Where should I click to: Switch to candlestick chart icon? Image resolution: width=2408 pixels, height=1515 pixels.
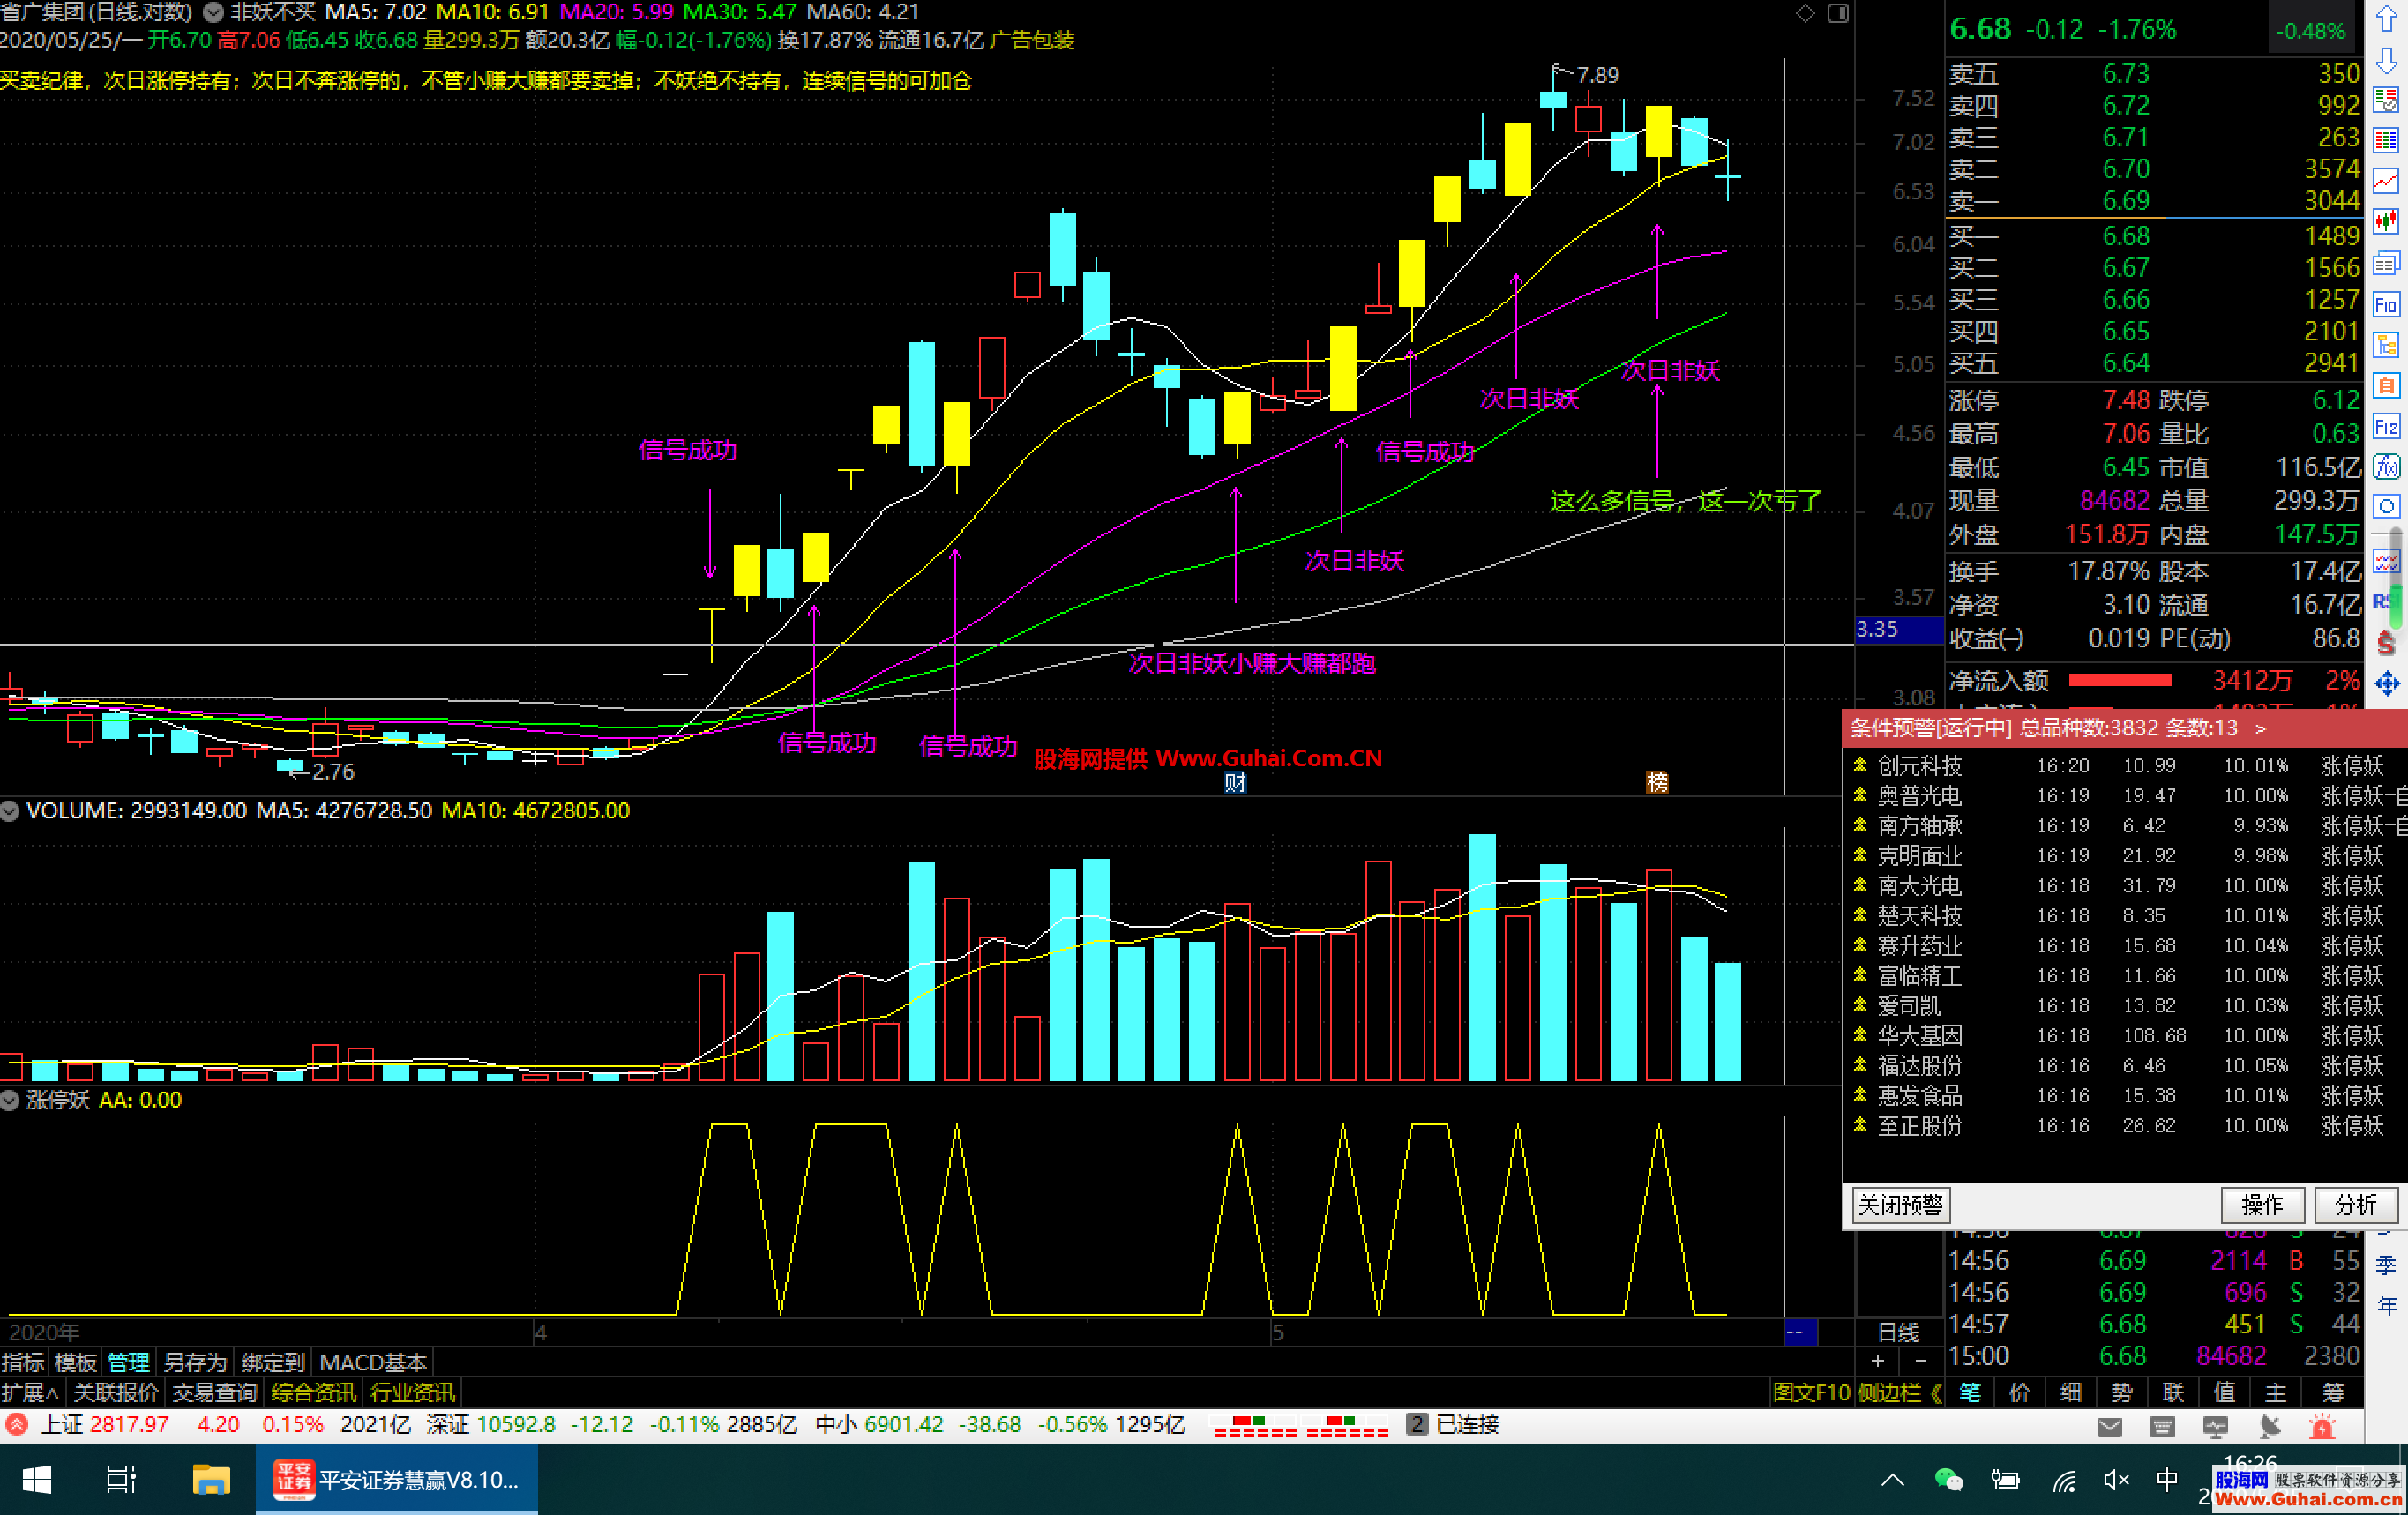(x=2387, y=222)
